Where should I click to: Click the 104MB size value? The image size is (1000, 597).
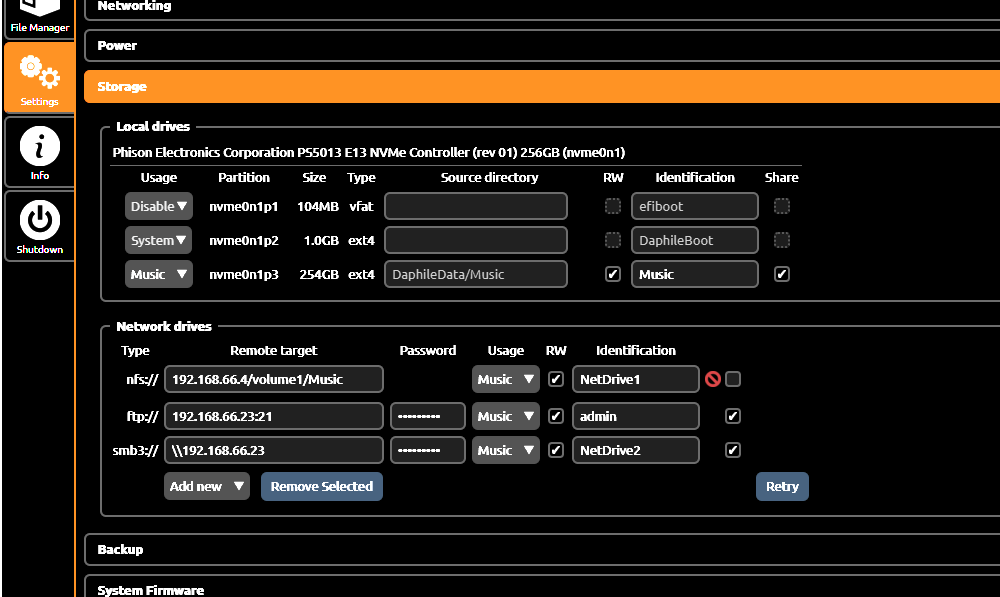[318, 207]
